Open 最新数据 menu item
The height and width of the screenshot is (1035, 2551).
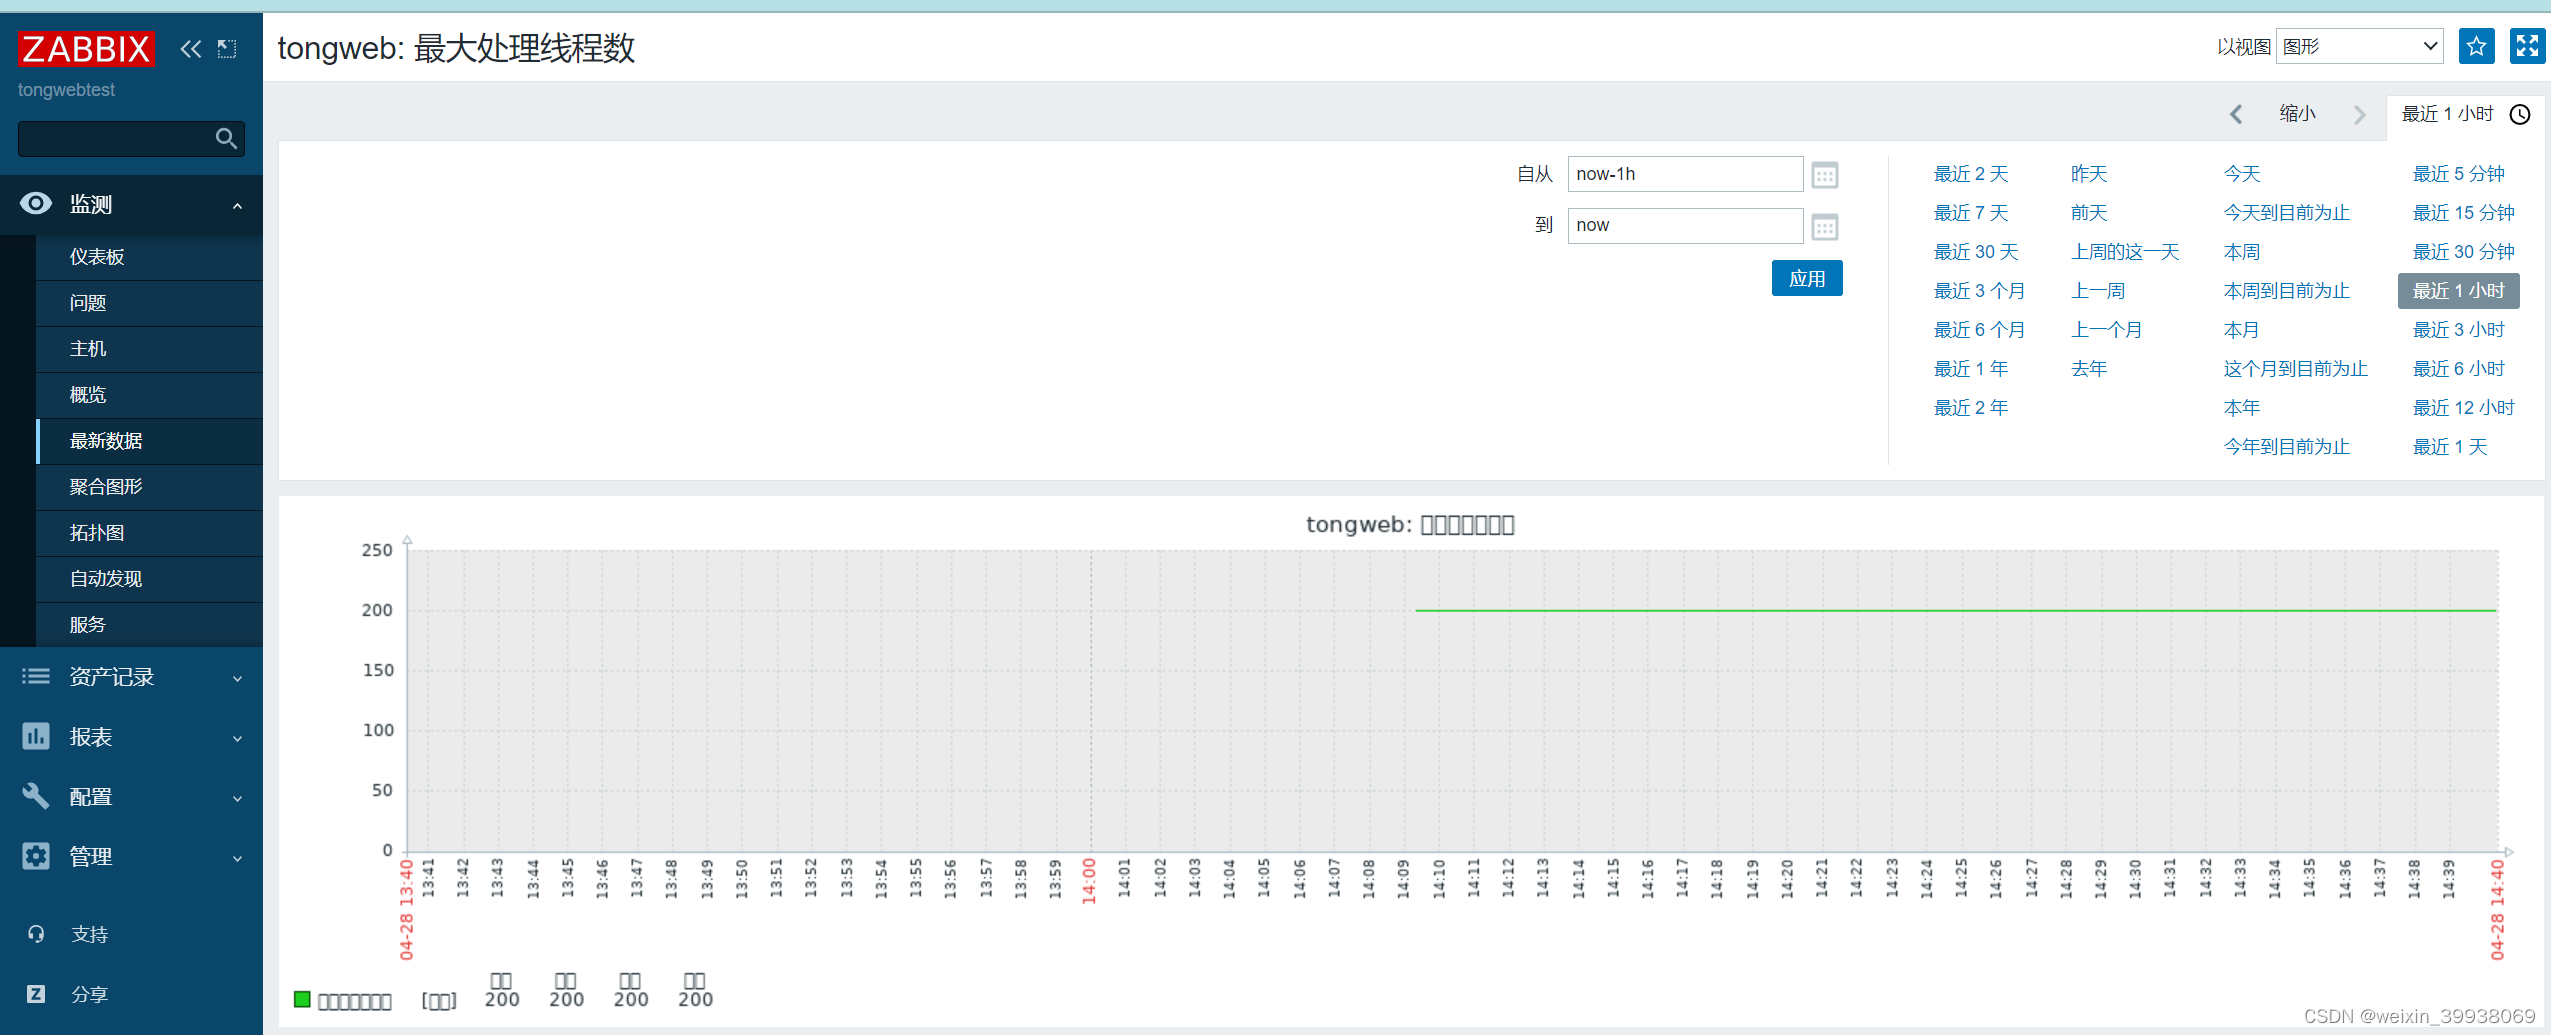pyautogui.click(x=149, y=441)
